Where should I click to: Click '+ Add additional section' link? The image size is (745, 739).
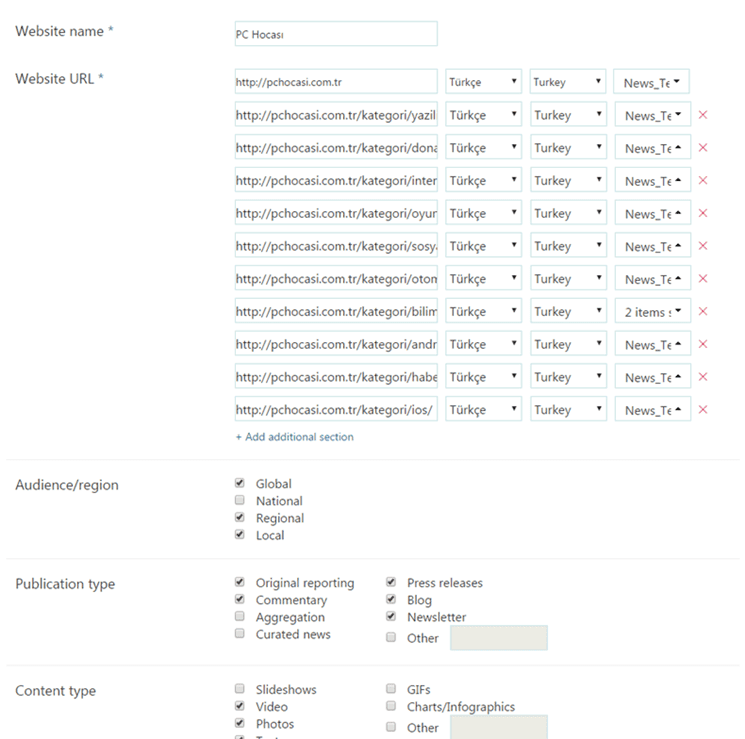coord(294,437)
